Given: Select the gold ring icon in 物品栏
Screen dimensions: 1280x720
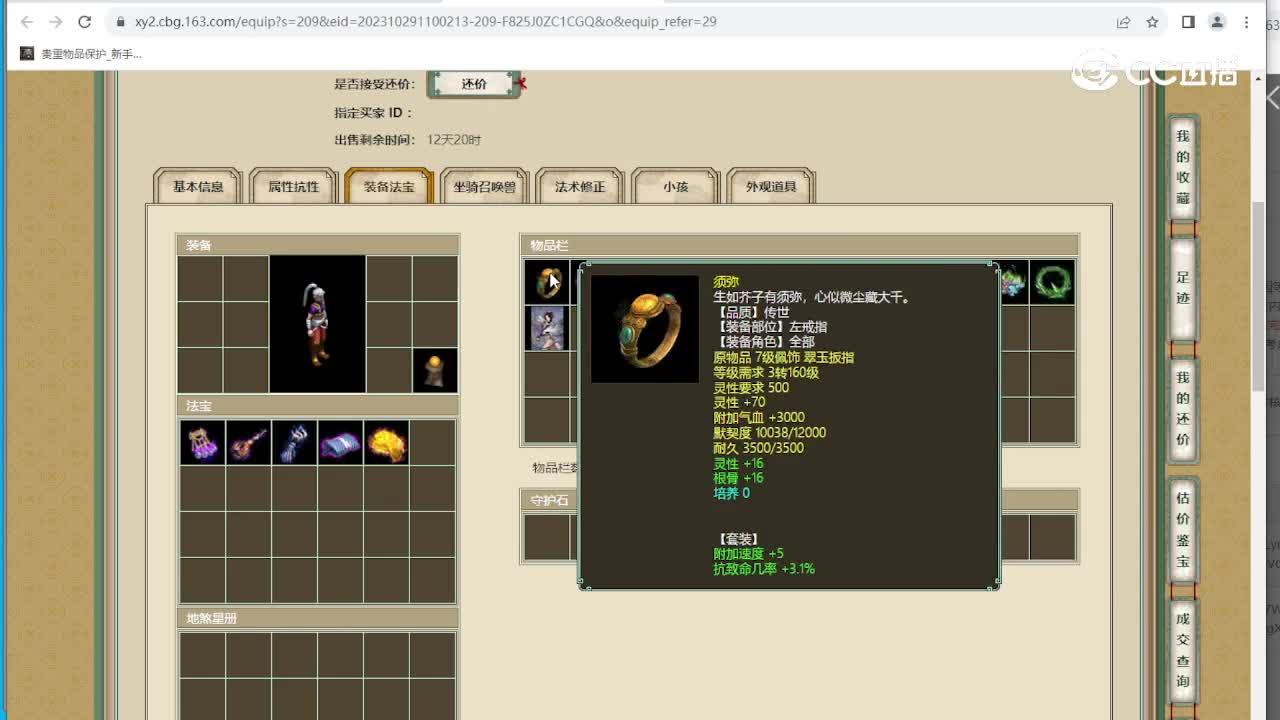Looking at the screenshot, I should click(547, 282).
